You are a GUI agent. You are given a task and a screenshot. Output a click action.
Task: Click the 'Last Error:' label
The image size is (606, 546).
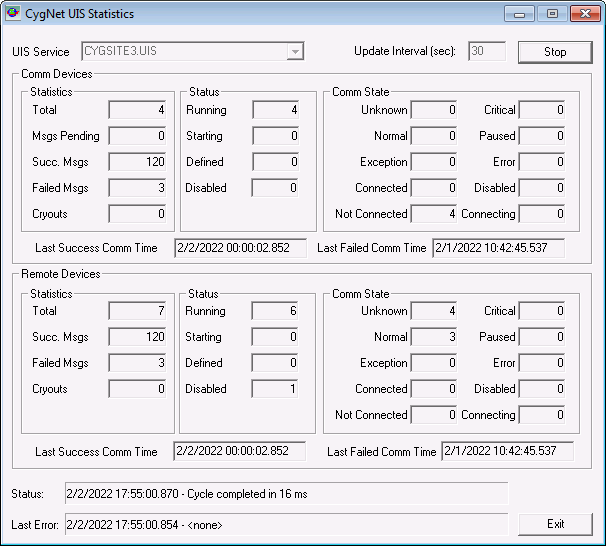point(35,525)
